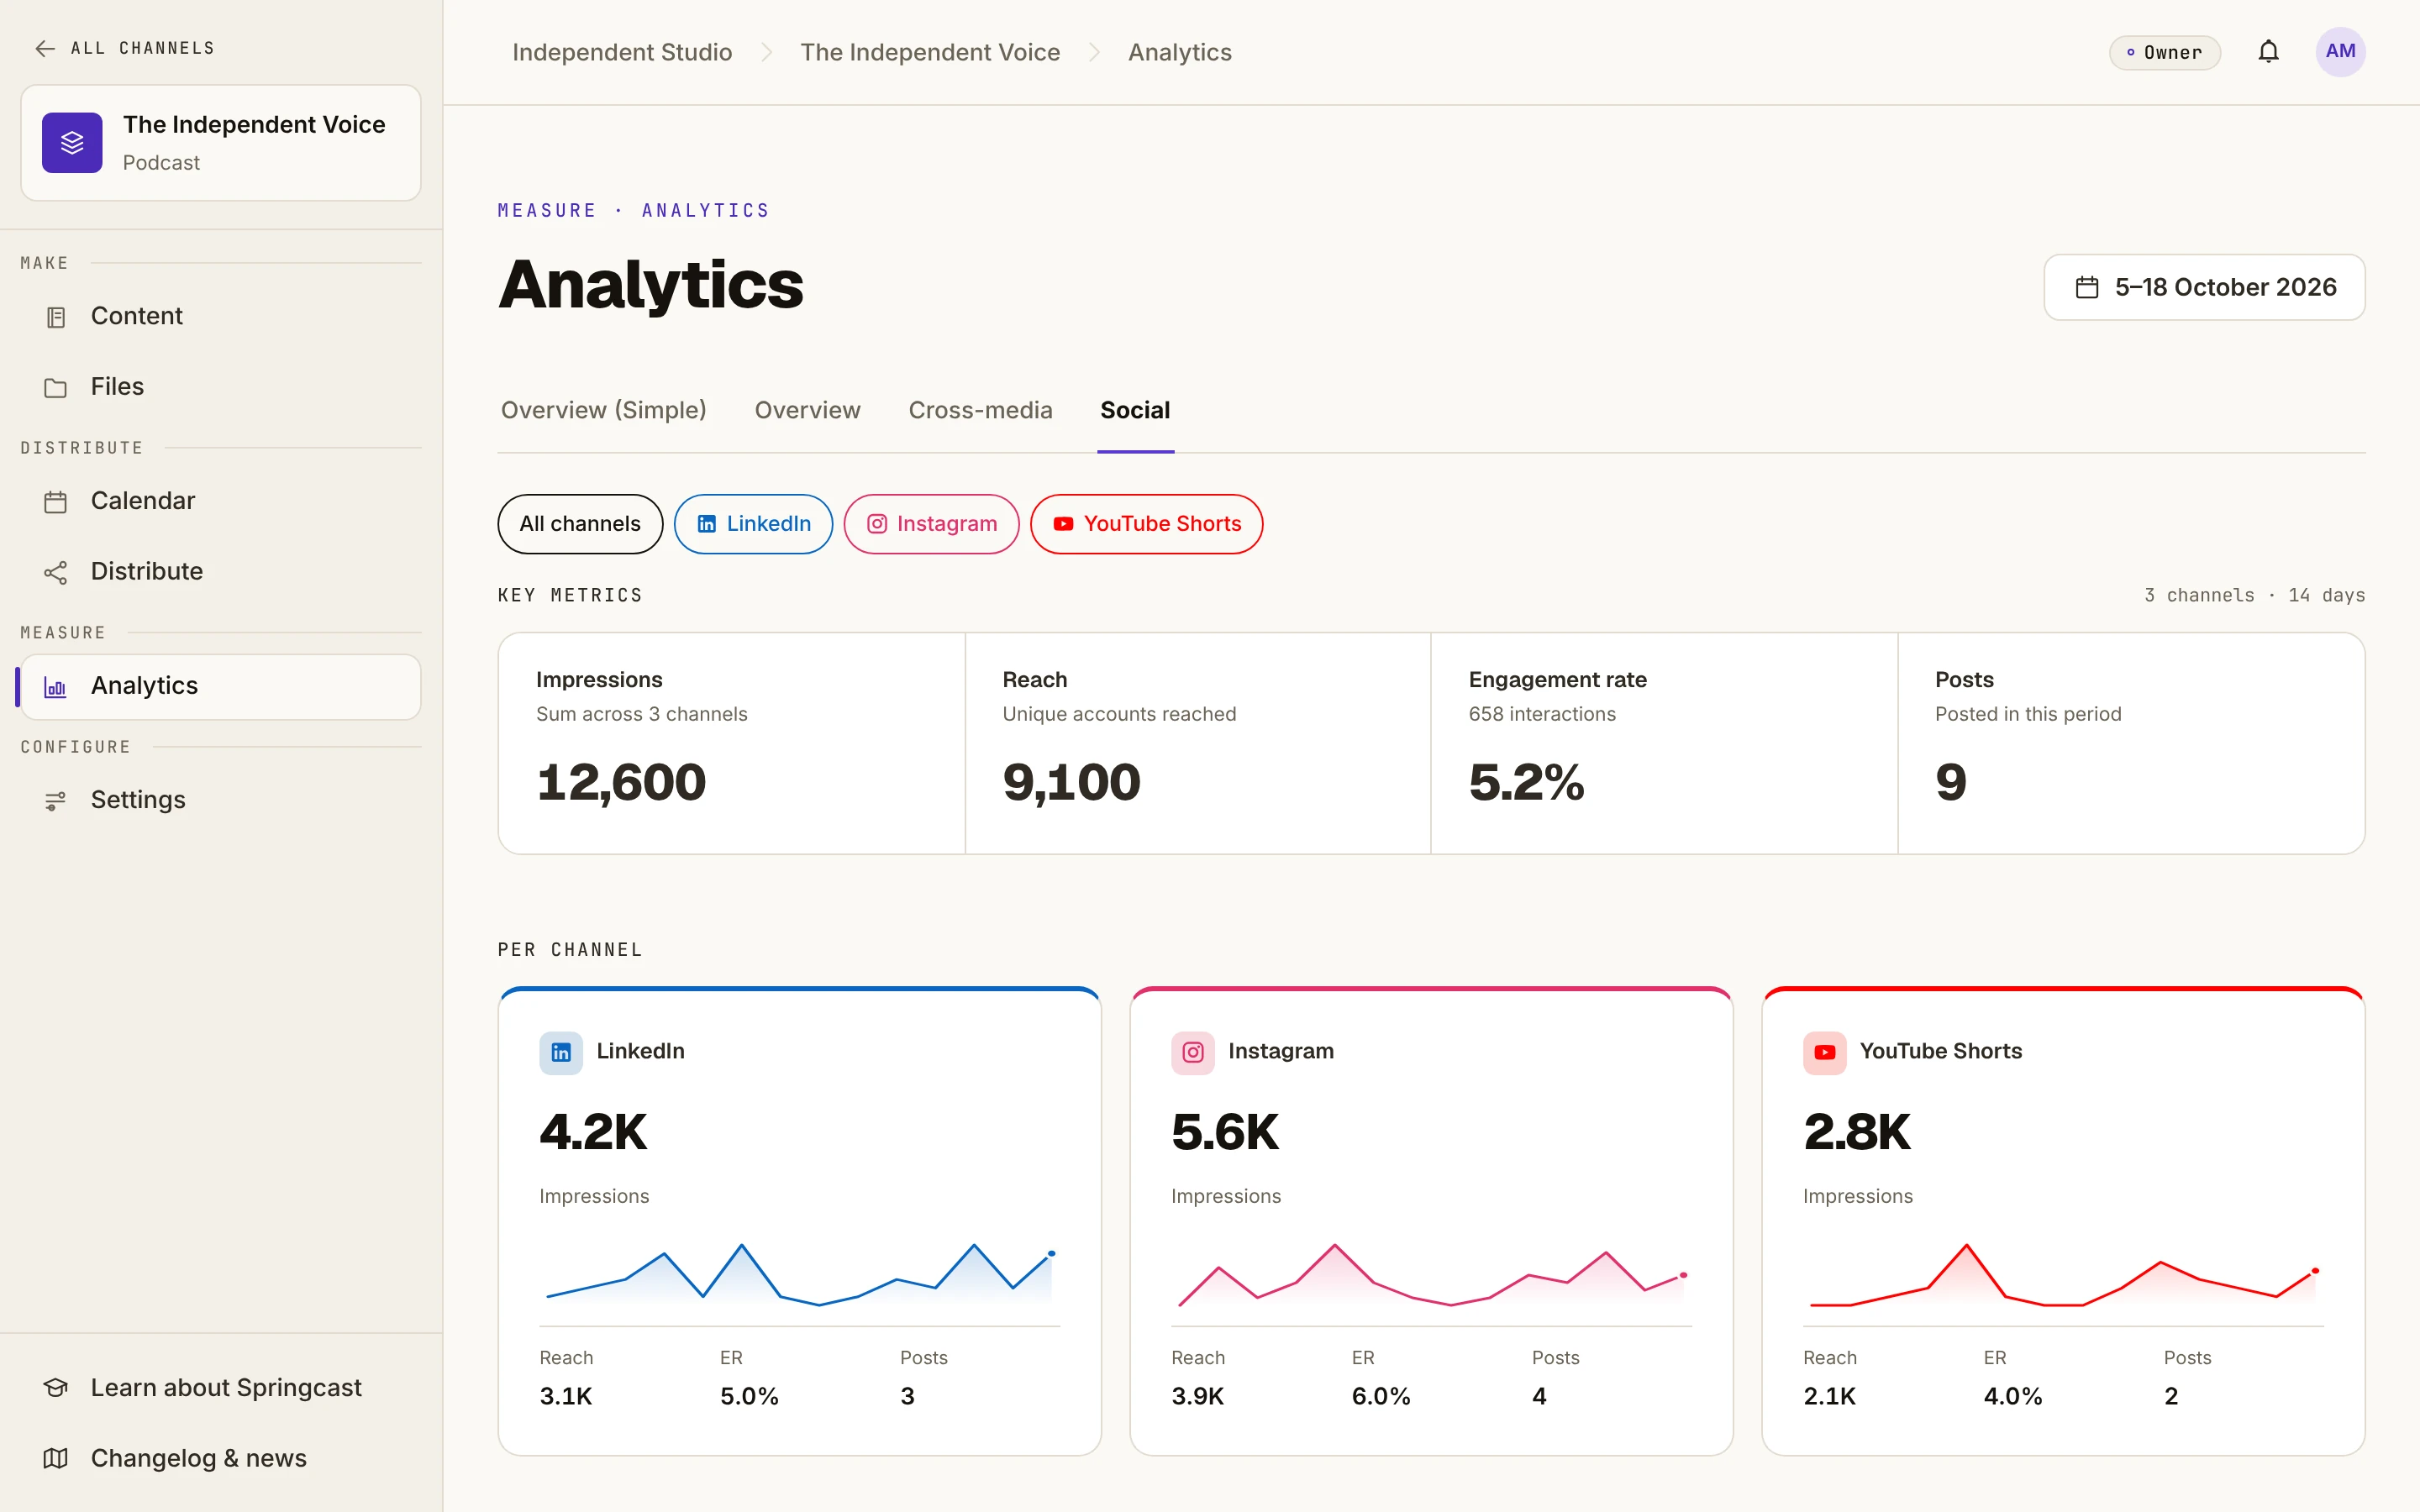The height and width of the screenshot is (1512, 2420).
Task: Filter by the Instagram chip
Action: tap(931, 524)
